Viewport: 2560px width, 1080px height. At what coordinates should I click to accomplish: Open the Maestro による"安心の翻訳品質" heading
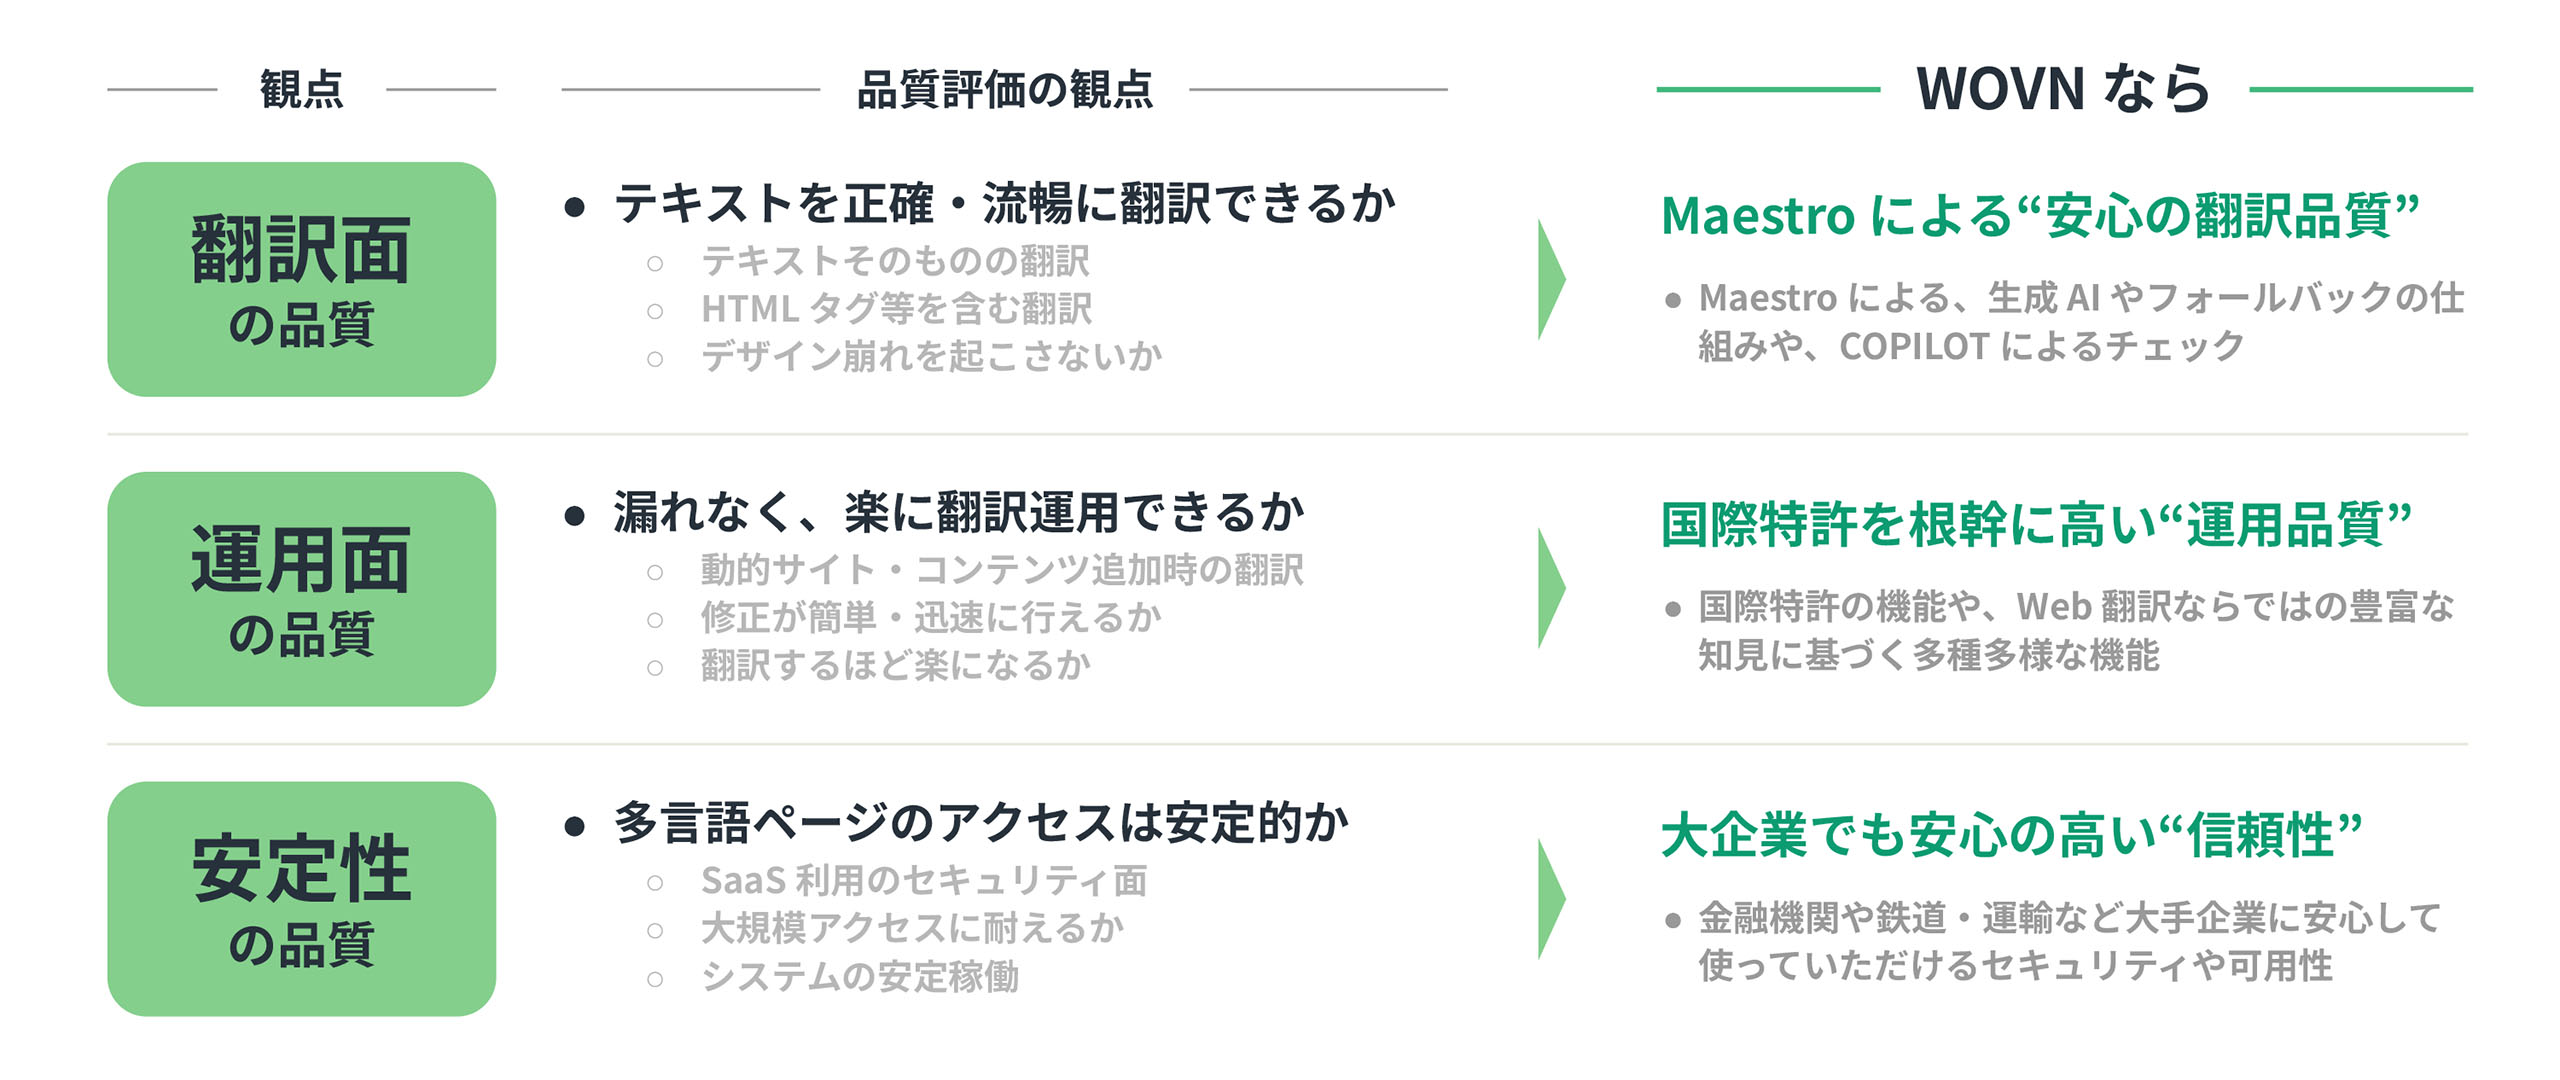(x=2040, y=216)
